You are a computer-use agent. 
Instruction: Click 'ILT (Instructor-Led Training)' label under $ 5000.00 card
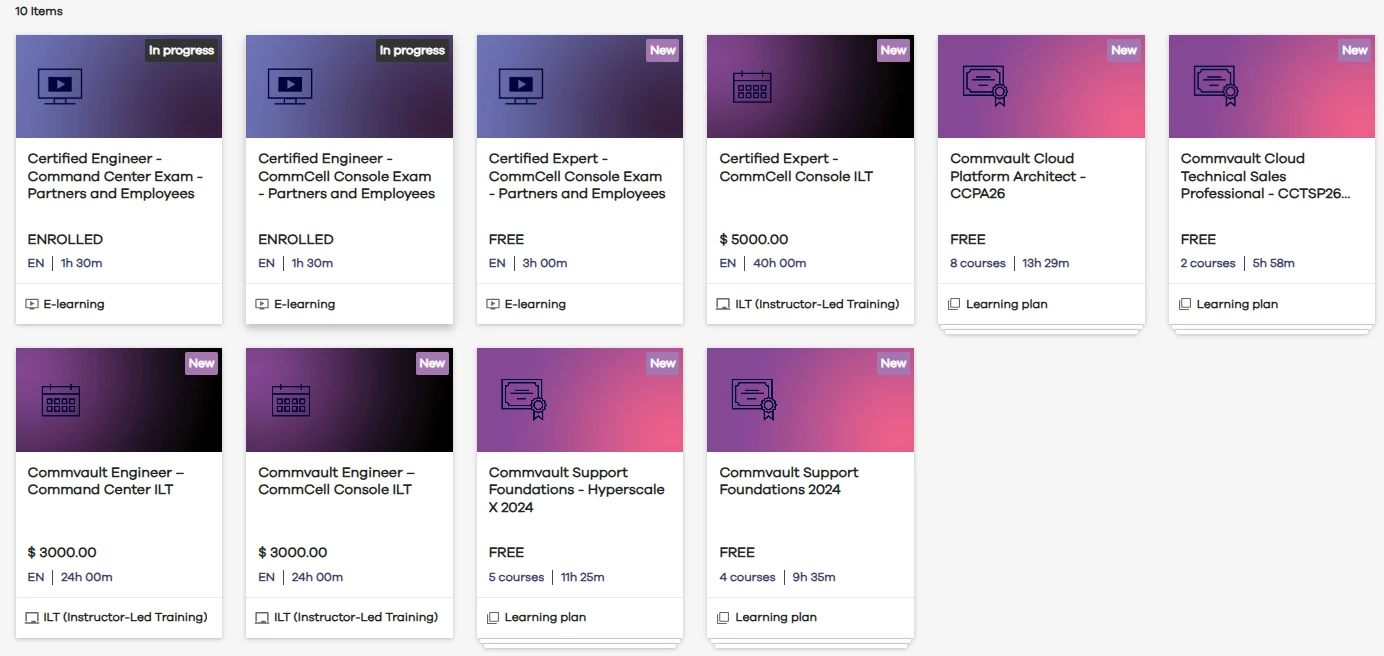pos(817,304)
